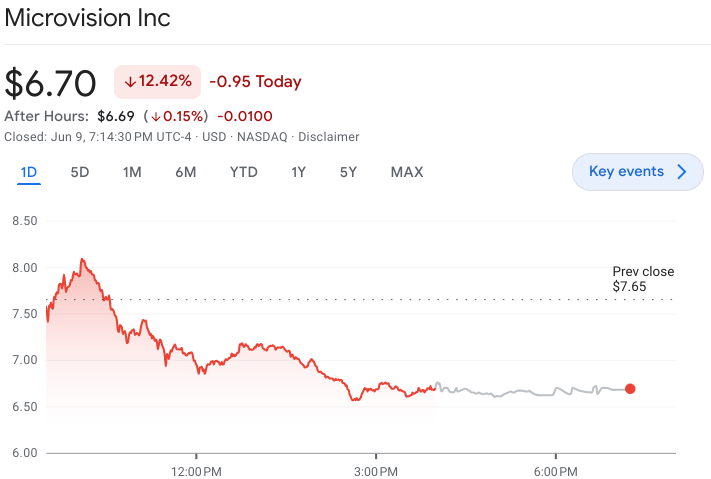Show the YTD chart range
This screenshot has height=479, width=711.
(x=243, y=172)
